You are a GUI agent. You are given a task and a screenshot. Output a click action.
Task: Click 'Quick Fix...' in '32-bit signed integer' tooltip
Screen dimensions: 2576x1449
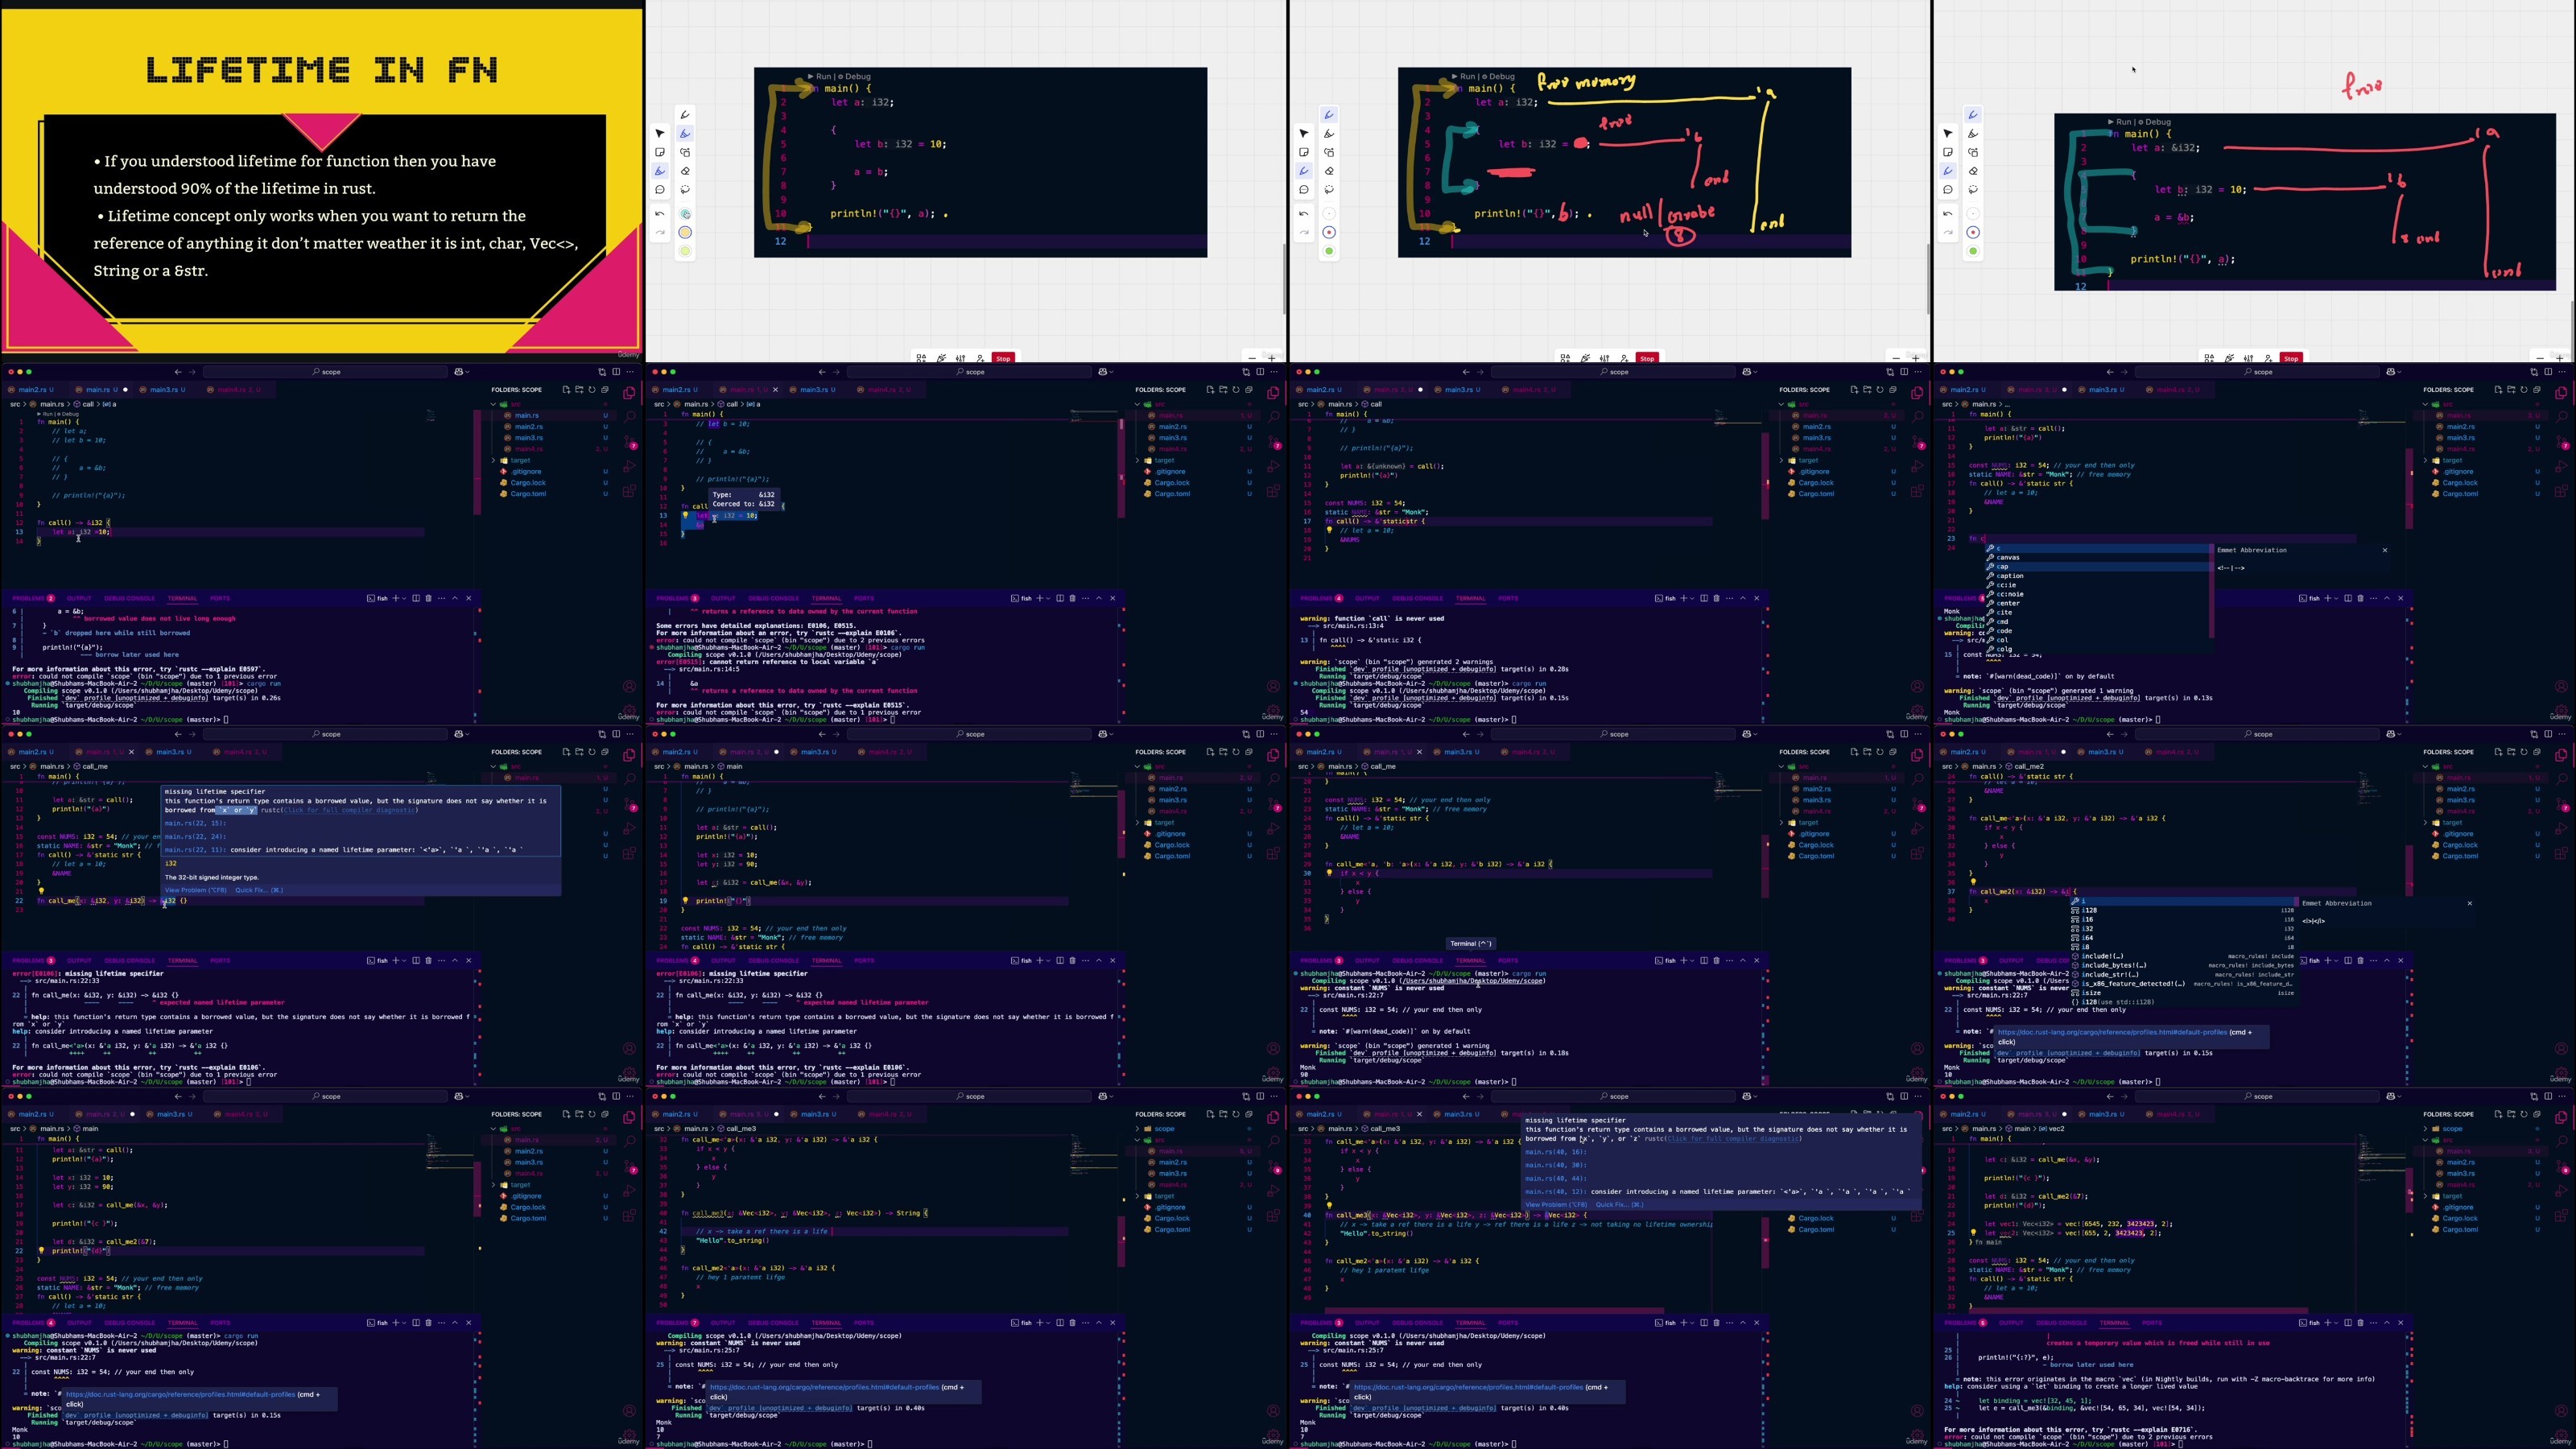[x=259, y=890]
